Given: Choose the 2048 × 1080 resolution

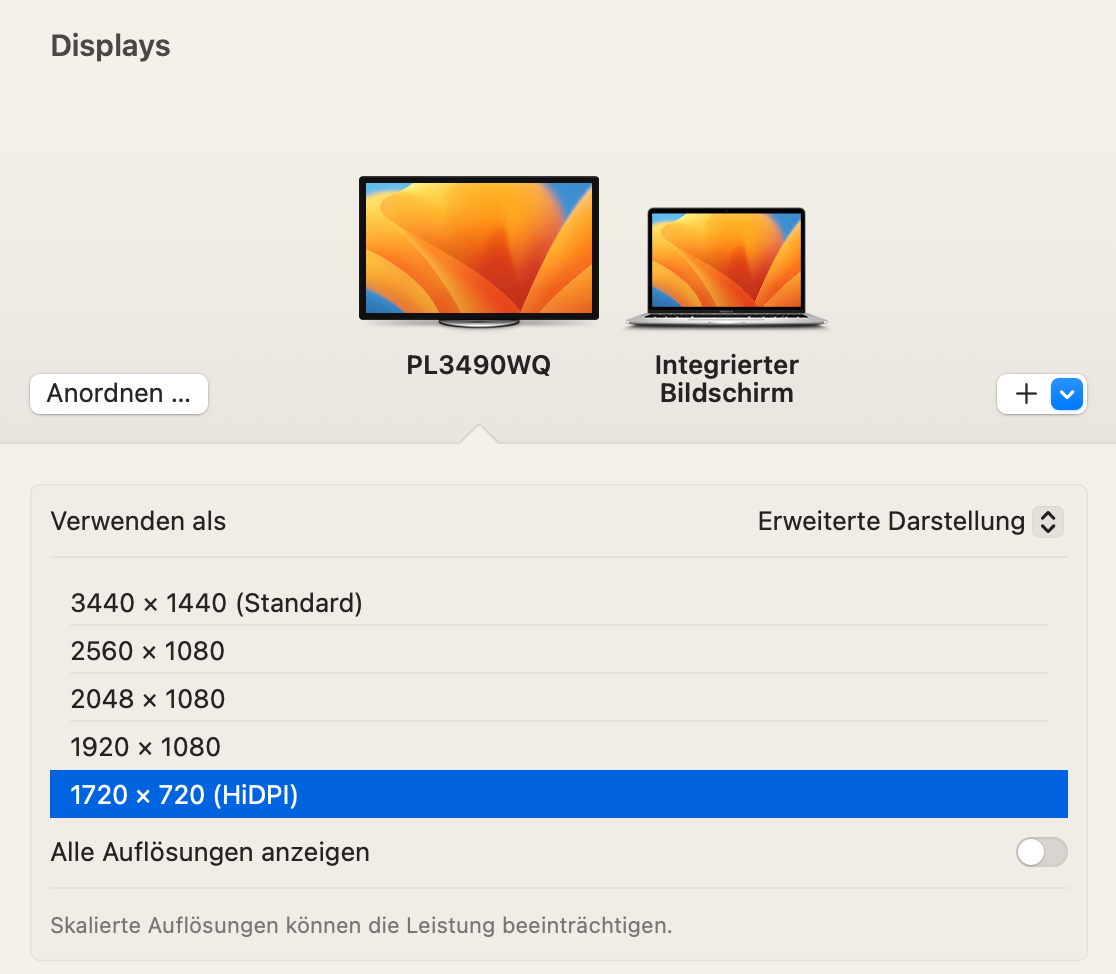Looking at the screenshot, I should point(559,698).
